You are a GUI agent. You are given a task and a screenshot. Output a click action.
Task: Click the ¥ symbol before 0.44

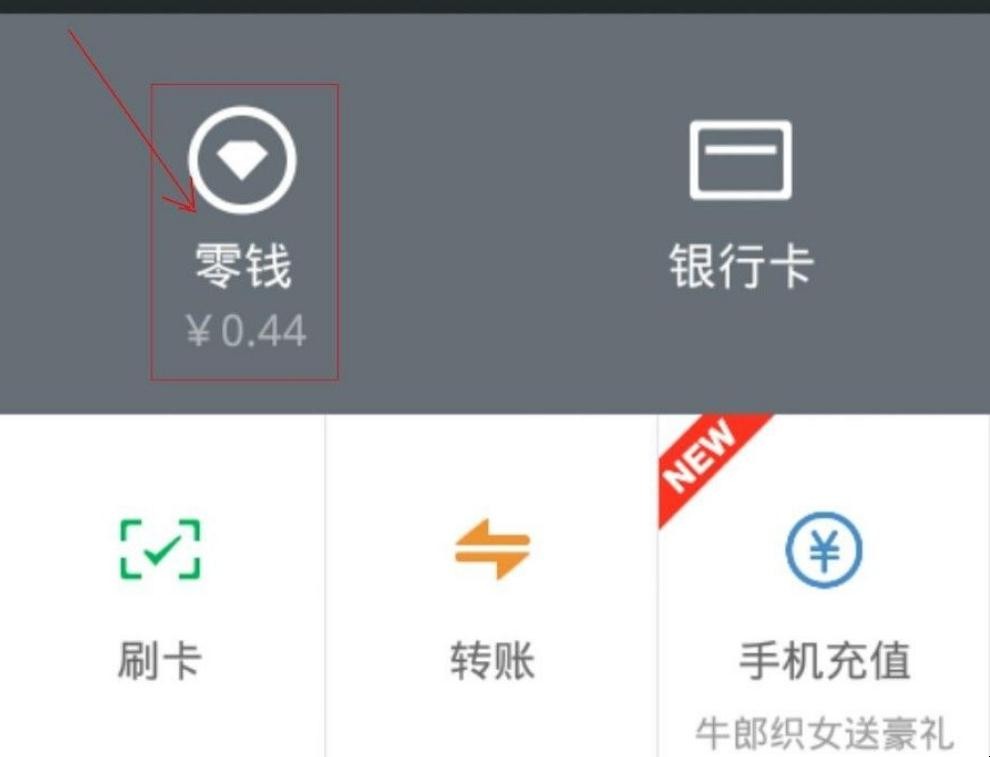click(x=198, y=331)
